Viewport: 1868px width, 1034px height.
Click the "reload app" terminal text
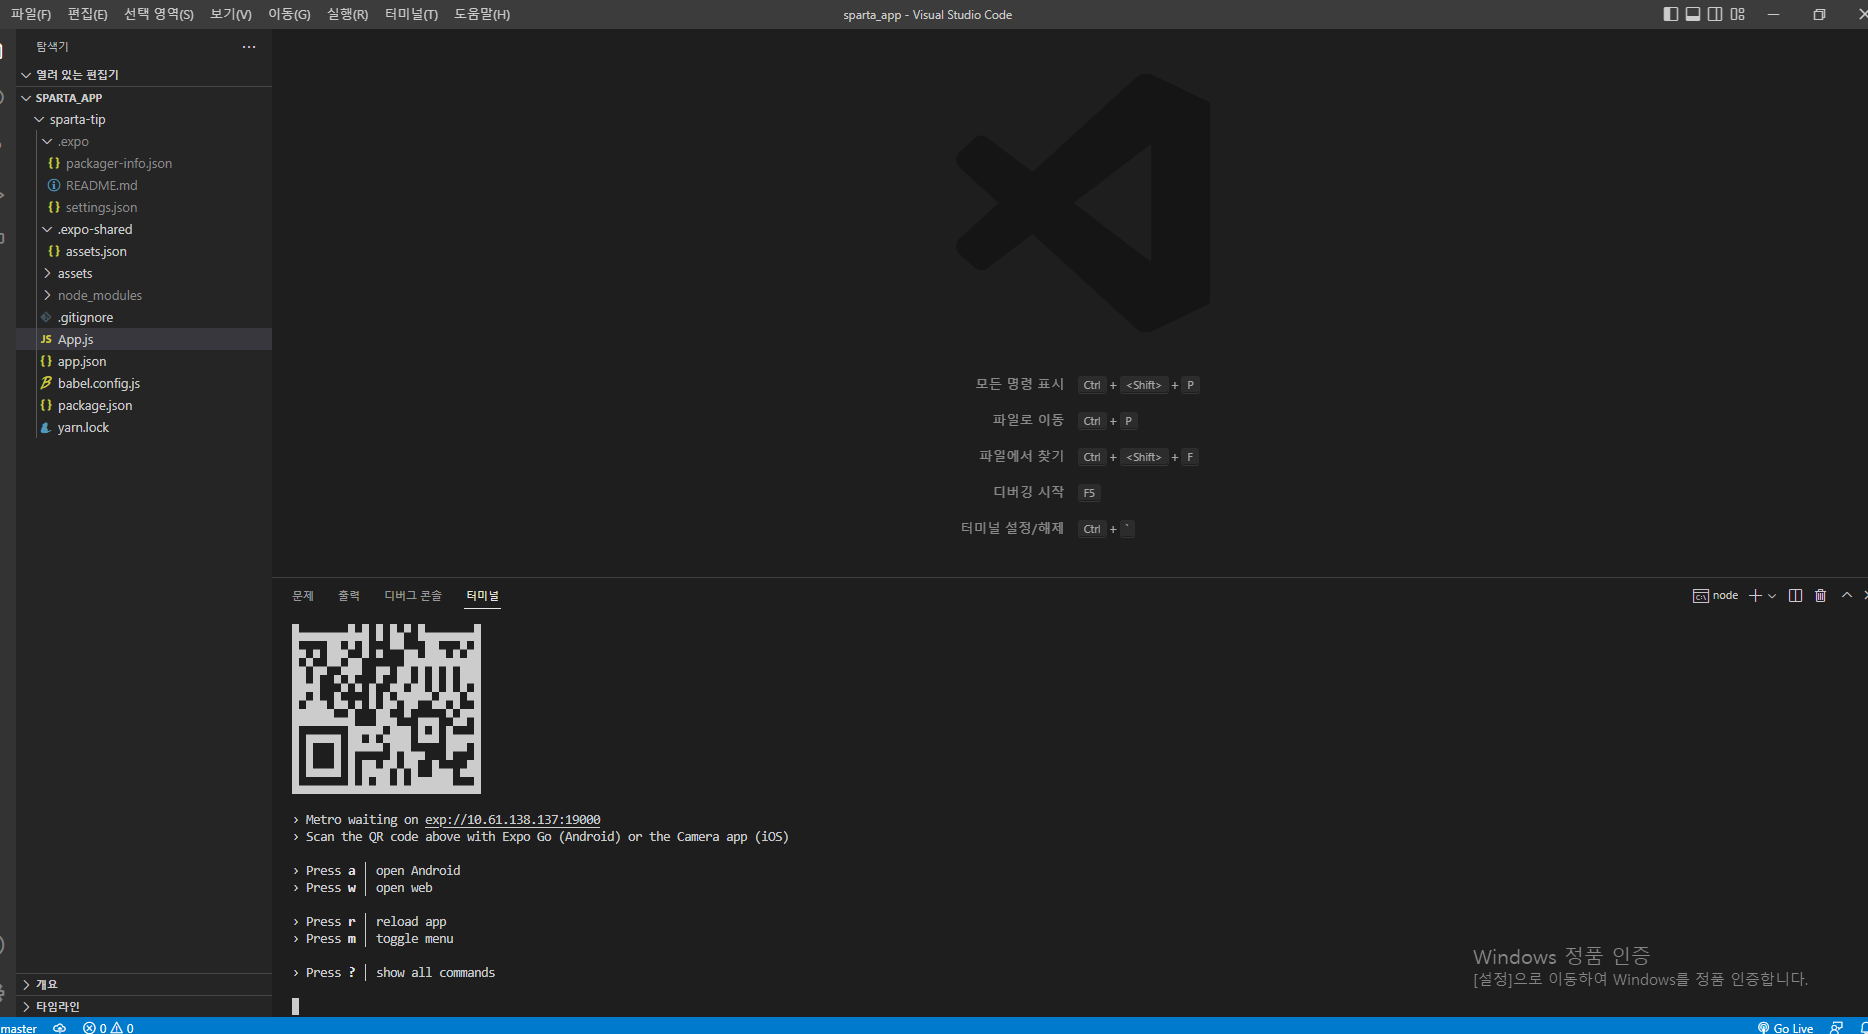(x=411, y=922)
